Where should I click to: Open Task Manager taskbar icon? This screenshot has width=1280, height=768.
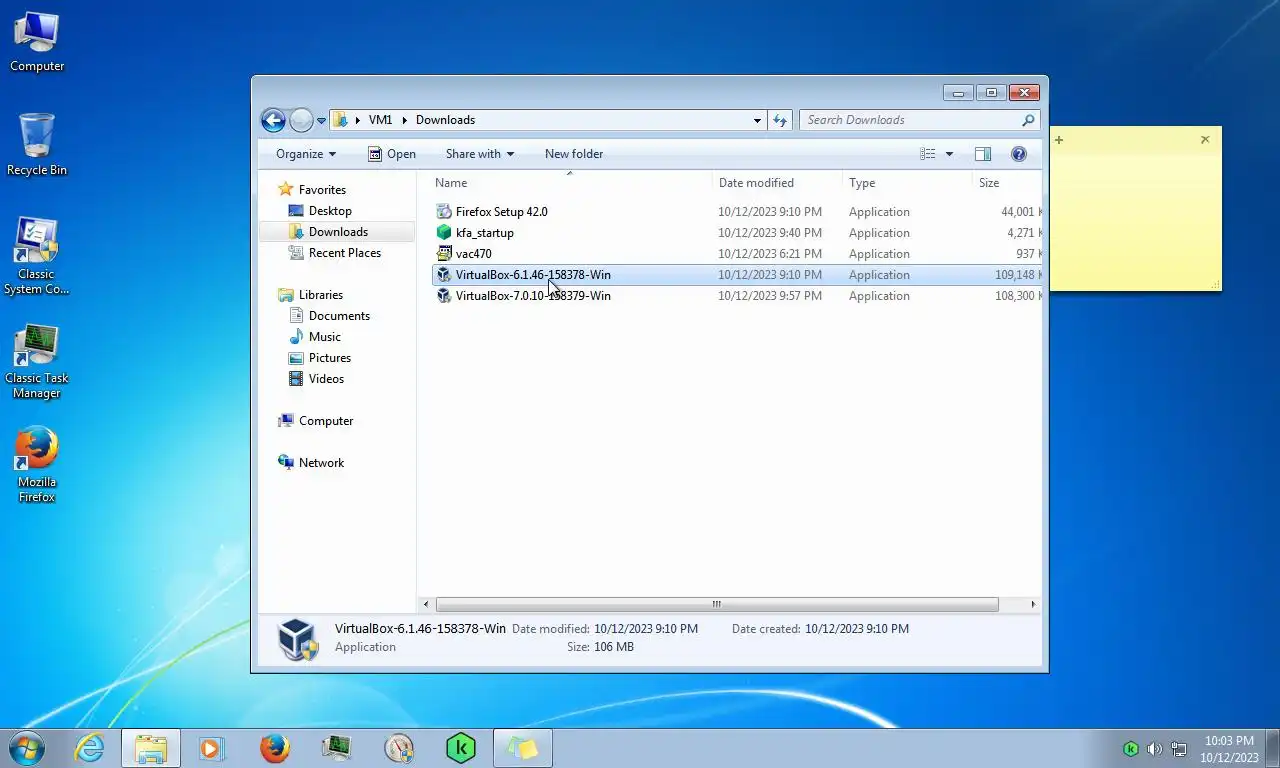pos(336,748)
